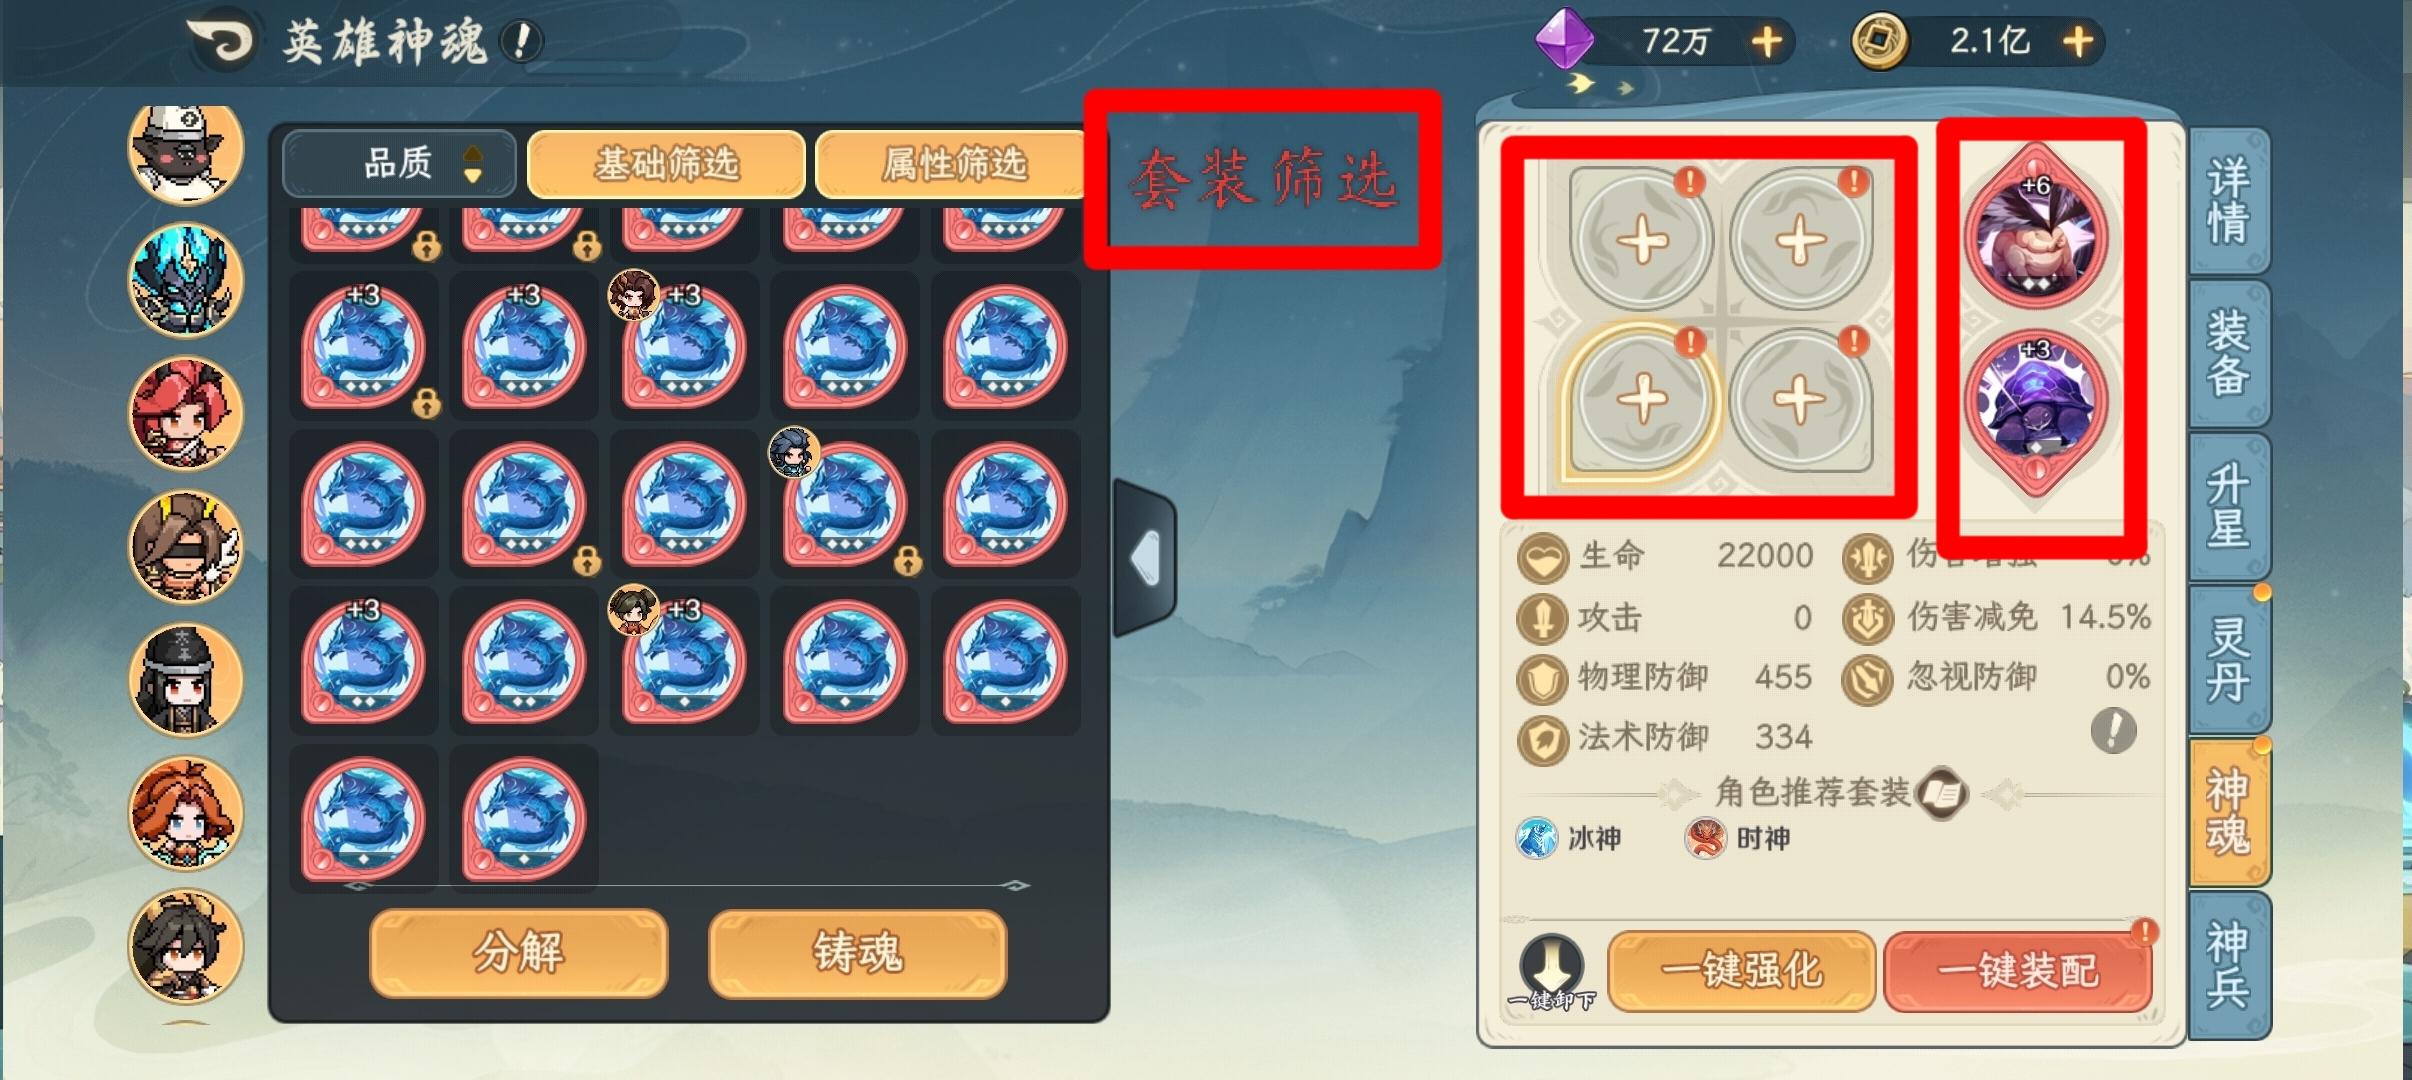Expand the 基础筛选 filter
The image size is (2412, 1080).
point(666,163)
